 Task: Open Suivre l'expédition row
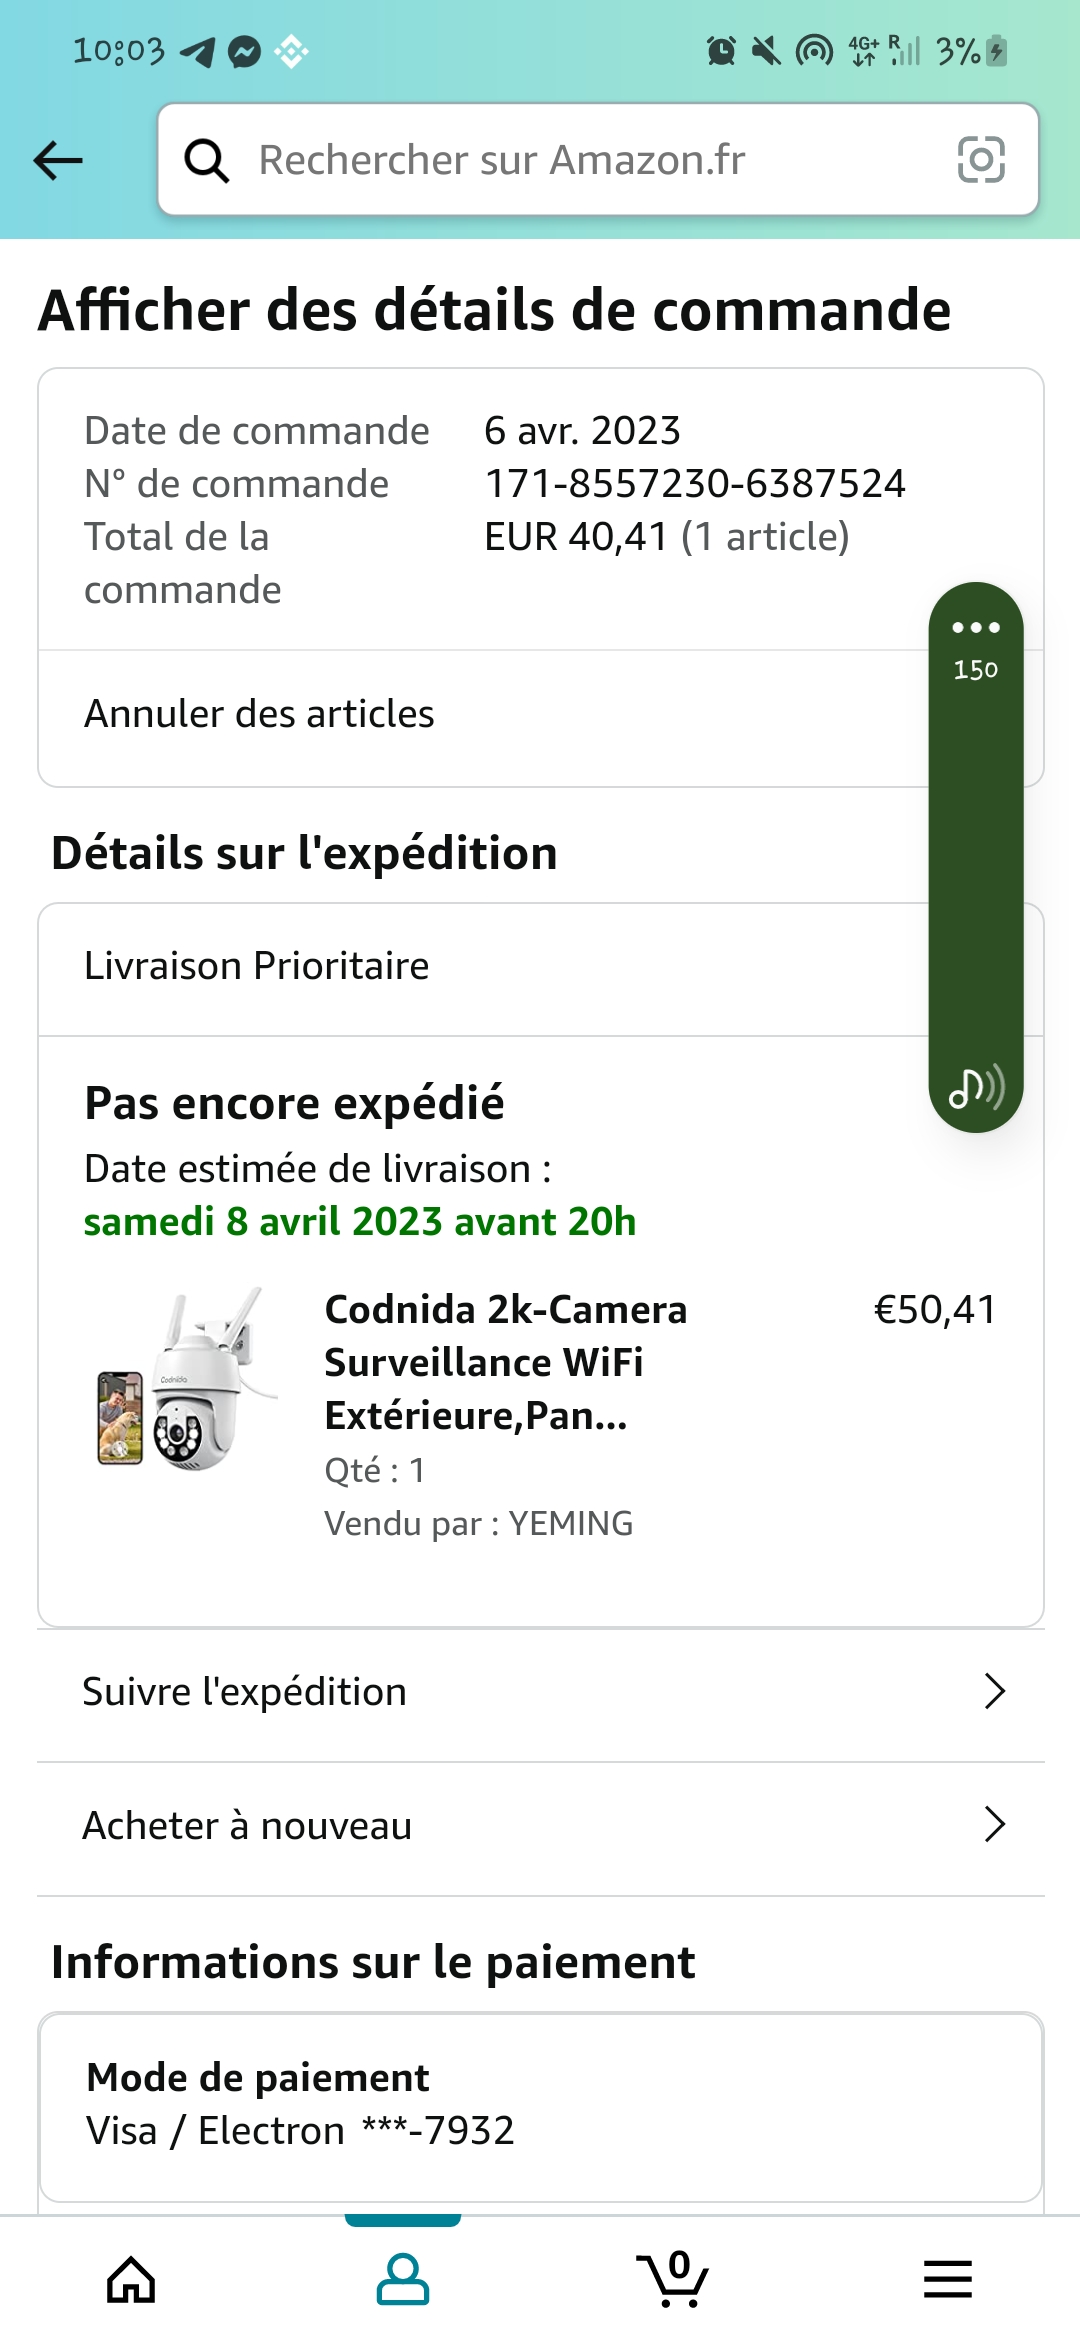(x=245, y=1692)
